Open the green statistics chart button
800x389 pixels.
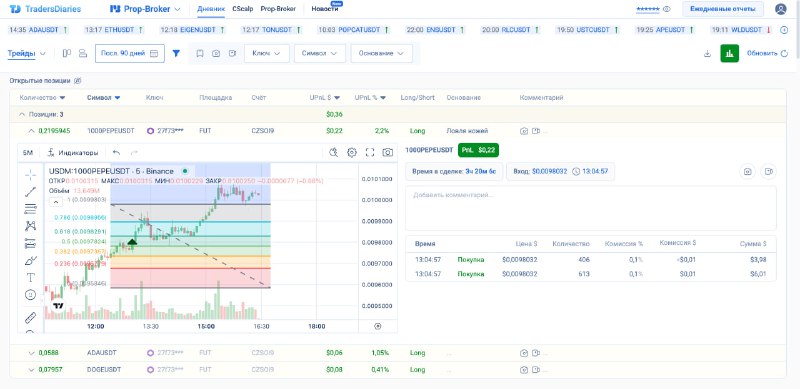tap(730, 53)
